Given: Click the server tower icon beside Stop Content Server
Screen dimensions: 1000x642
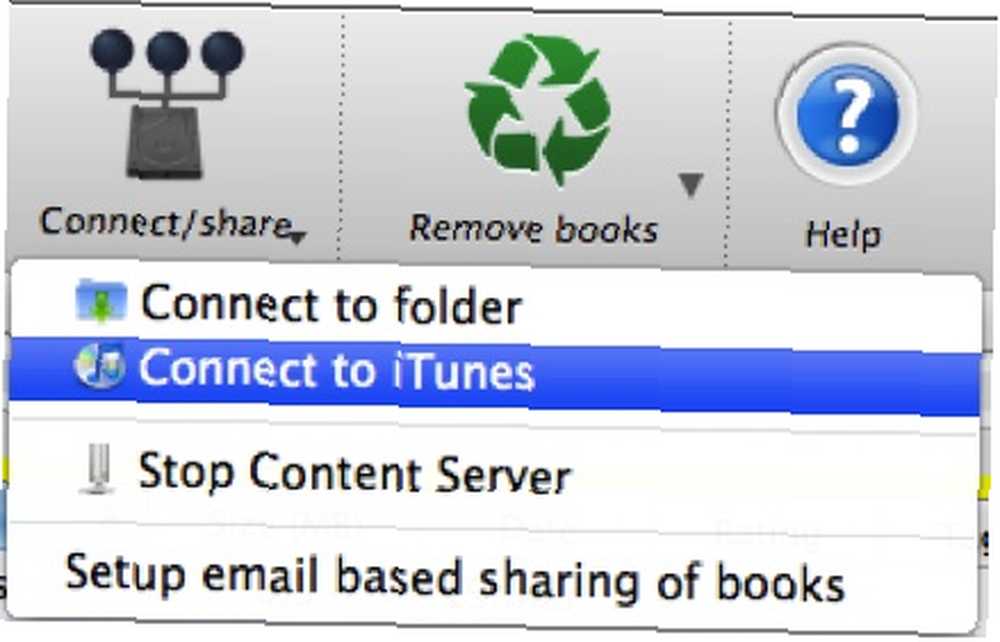Looking at the screenshot, I should coord(98,470).
